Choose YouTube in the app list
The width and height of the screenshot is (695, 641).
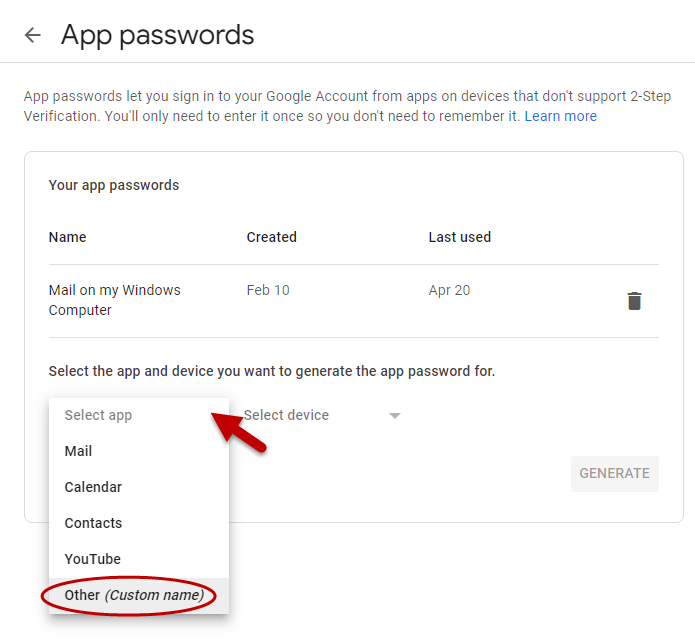92,559
